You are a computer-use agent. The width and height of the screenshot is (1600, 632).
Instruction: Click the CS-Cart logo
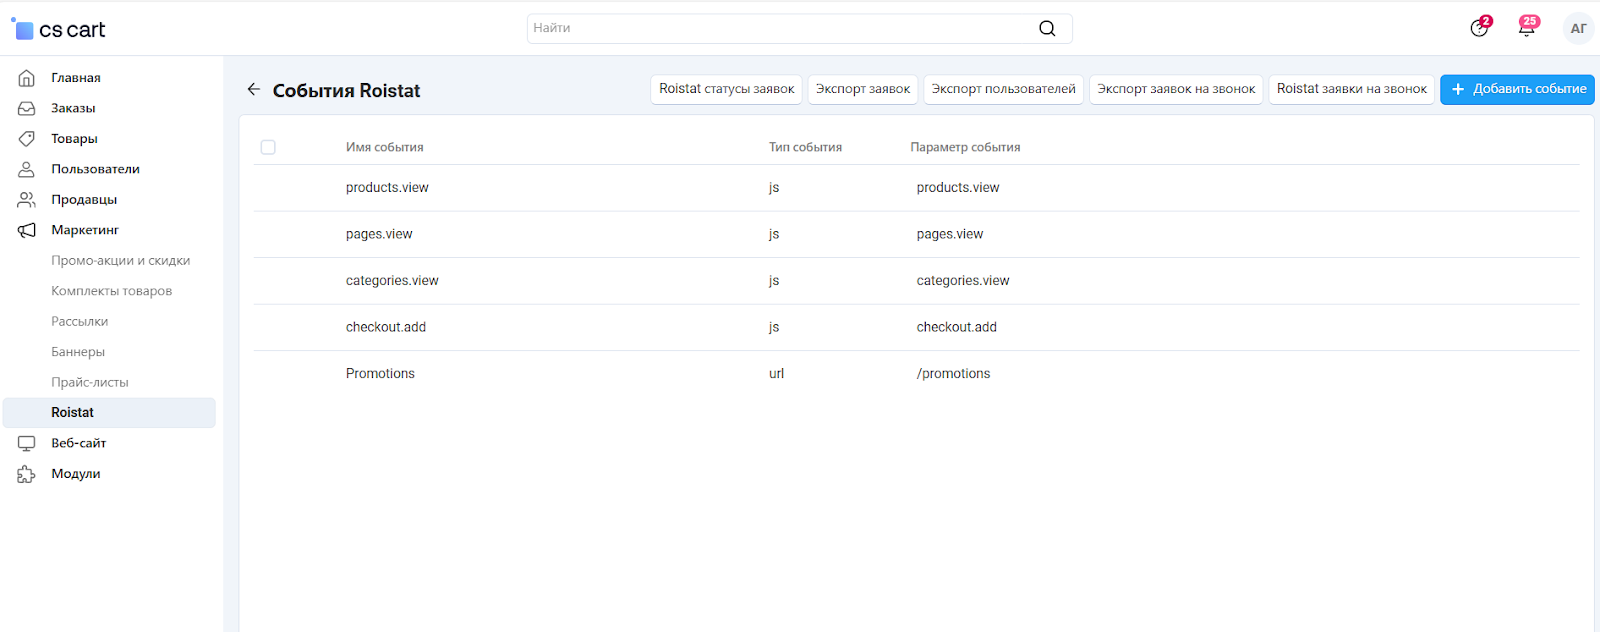click(58, 29)
